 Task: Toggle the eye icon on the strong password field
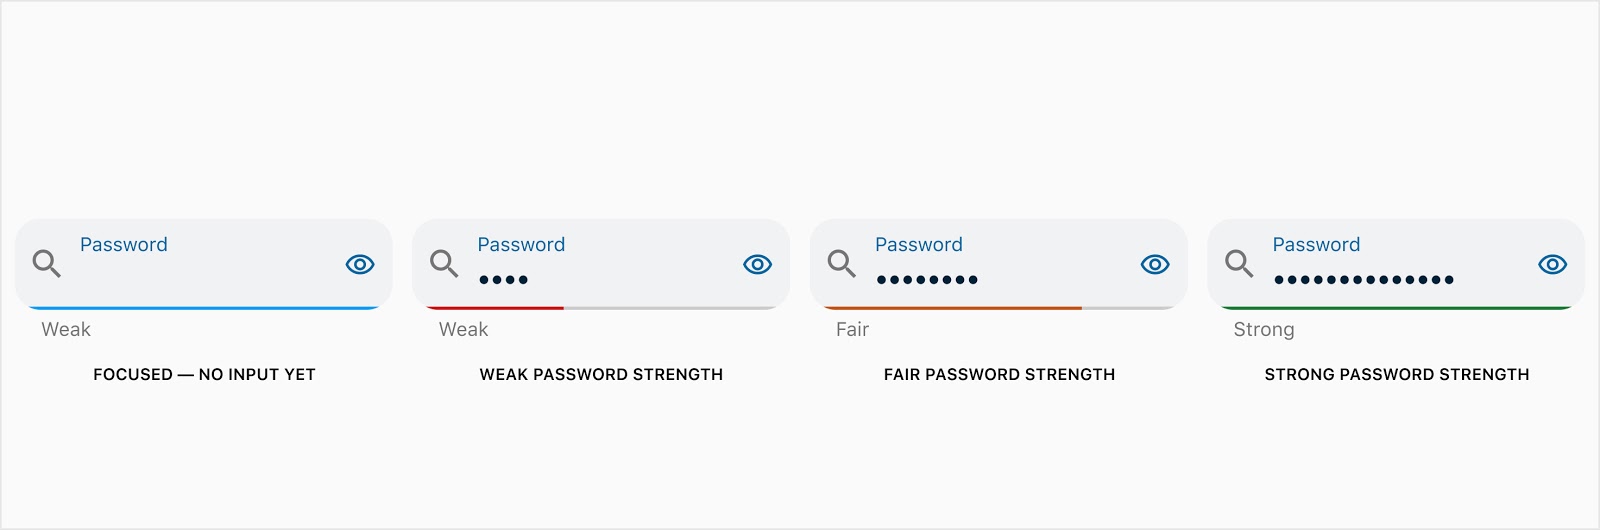coord(1553,264)
